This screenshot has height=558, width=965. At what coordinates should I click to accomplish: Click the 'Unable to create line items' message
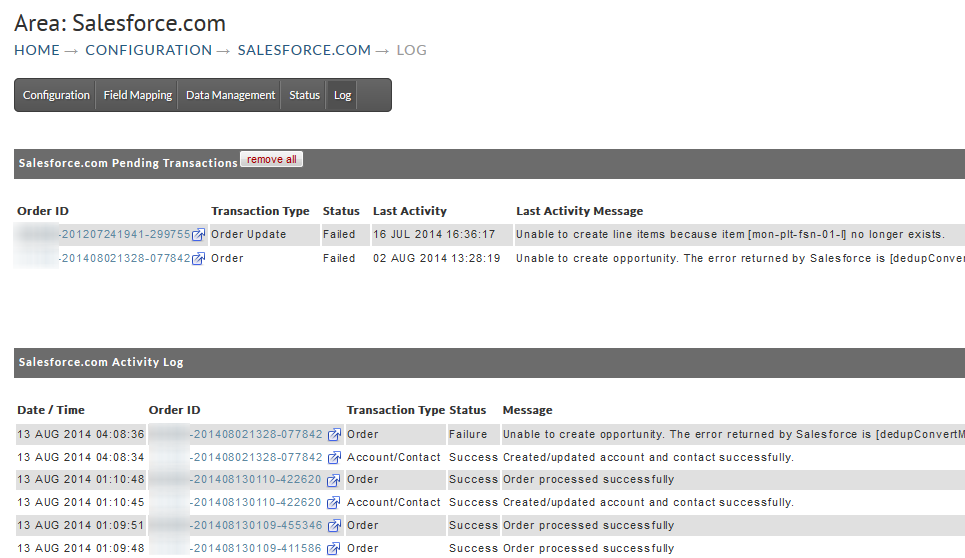730,234
